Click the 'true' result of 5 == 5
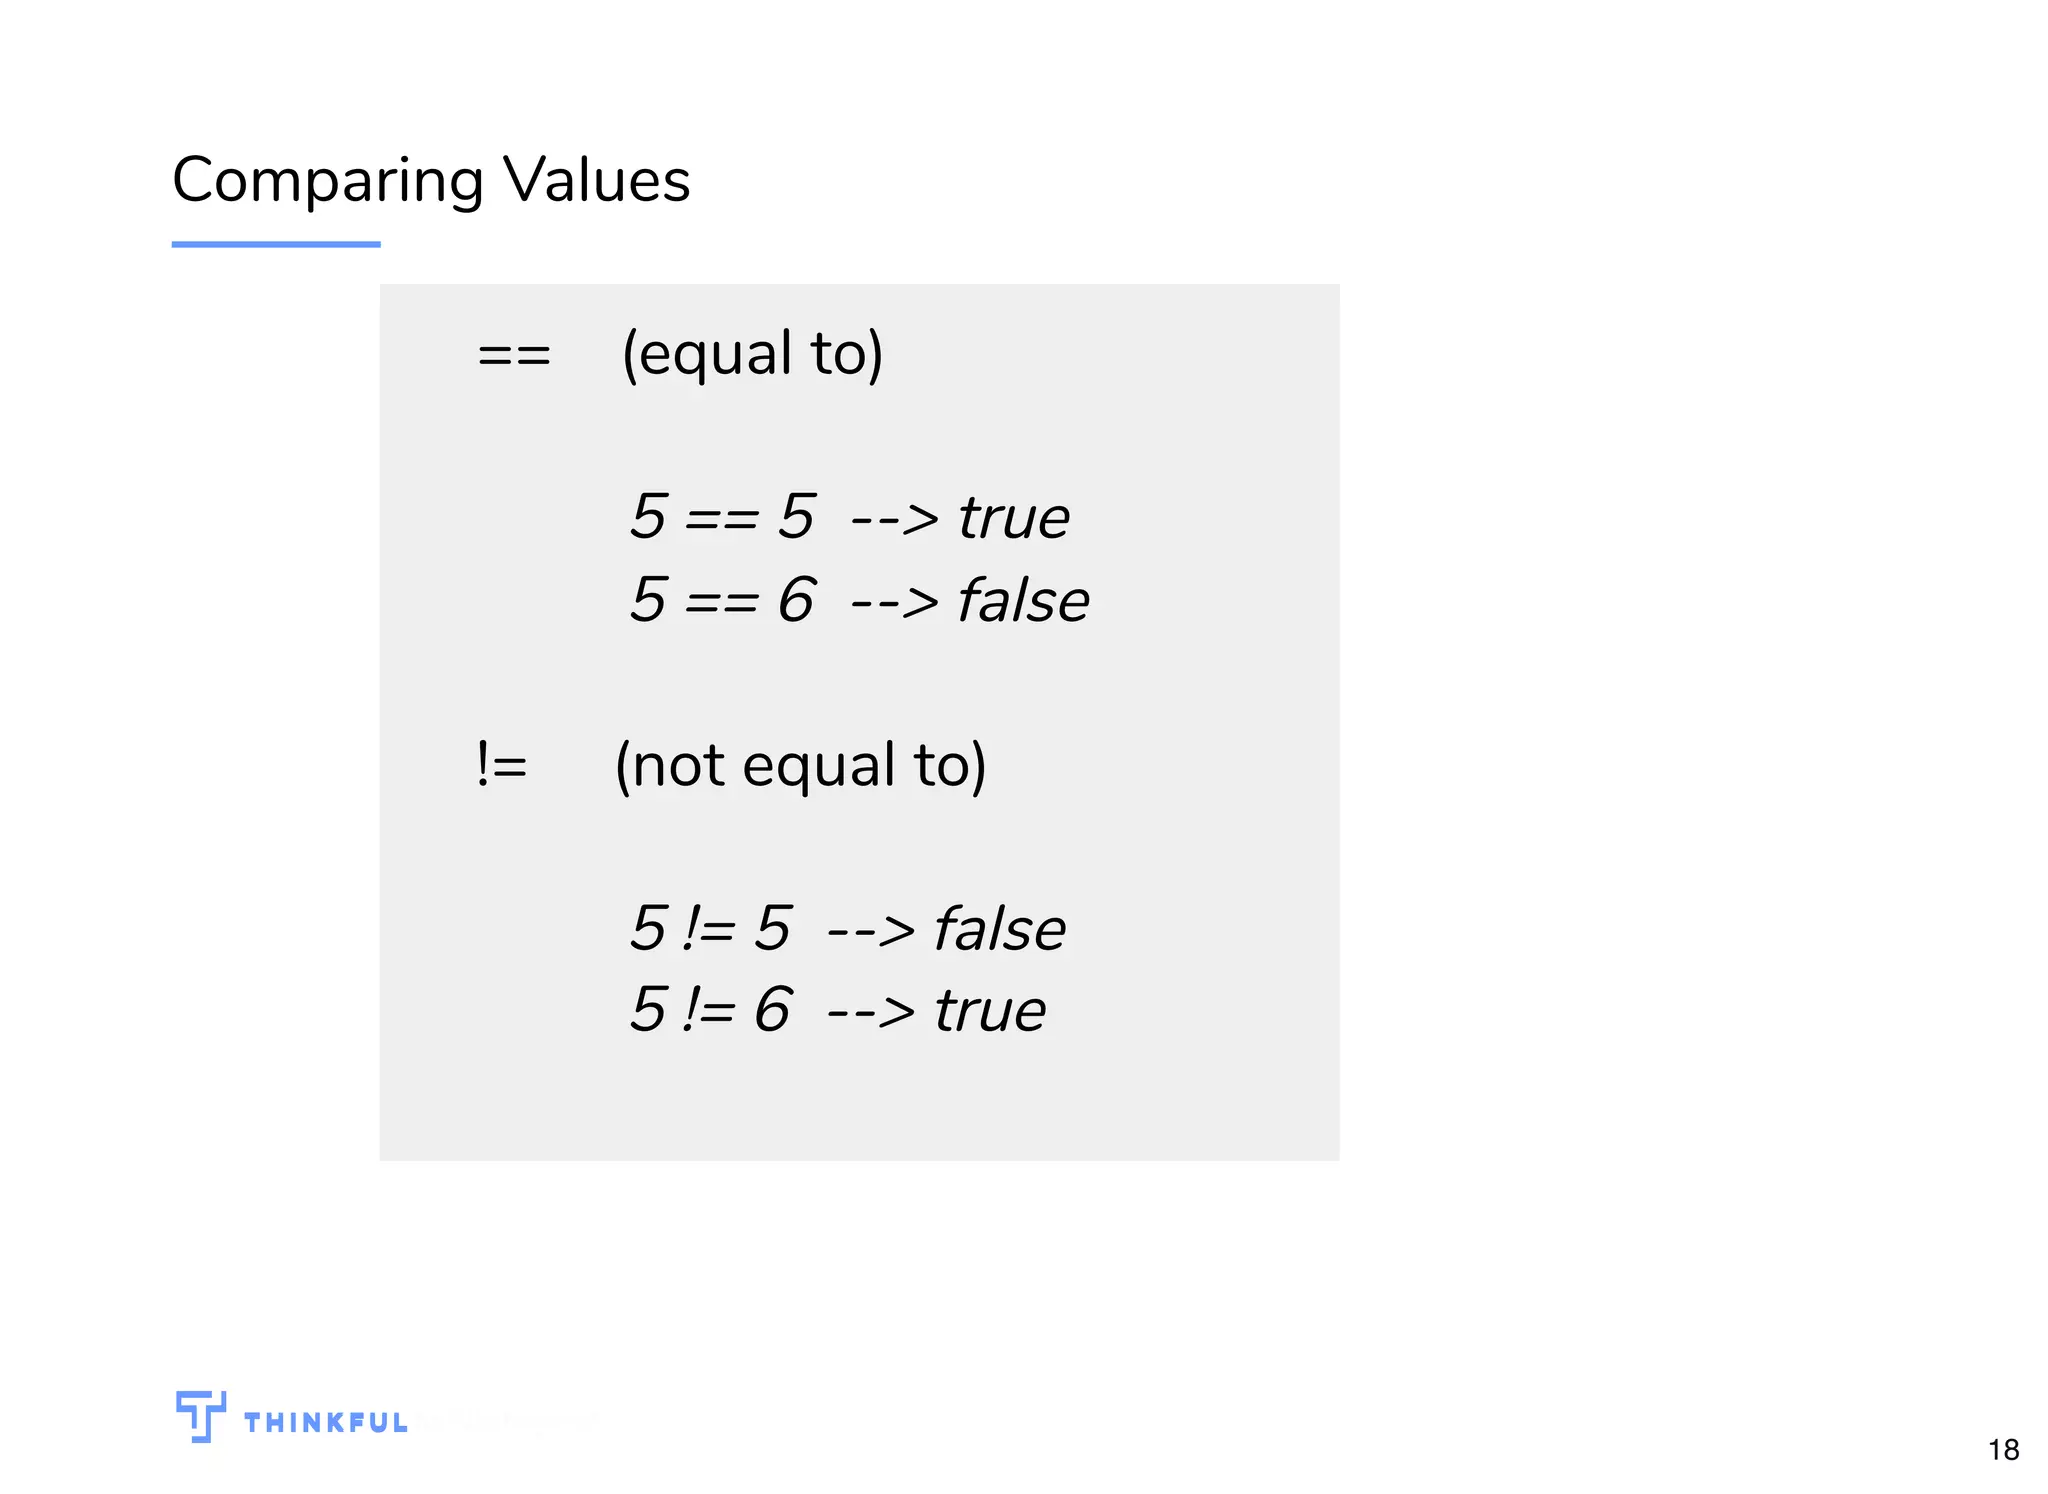 [1014, 519]
